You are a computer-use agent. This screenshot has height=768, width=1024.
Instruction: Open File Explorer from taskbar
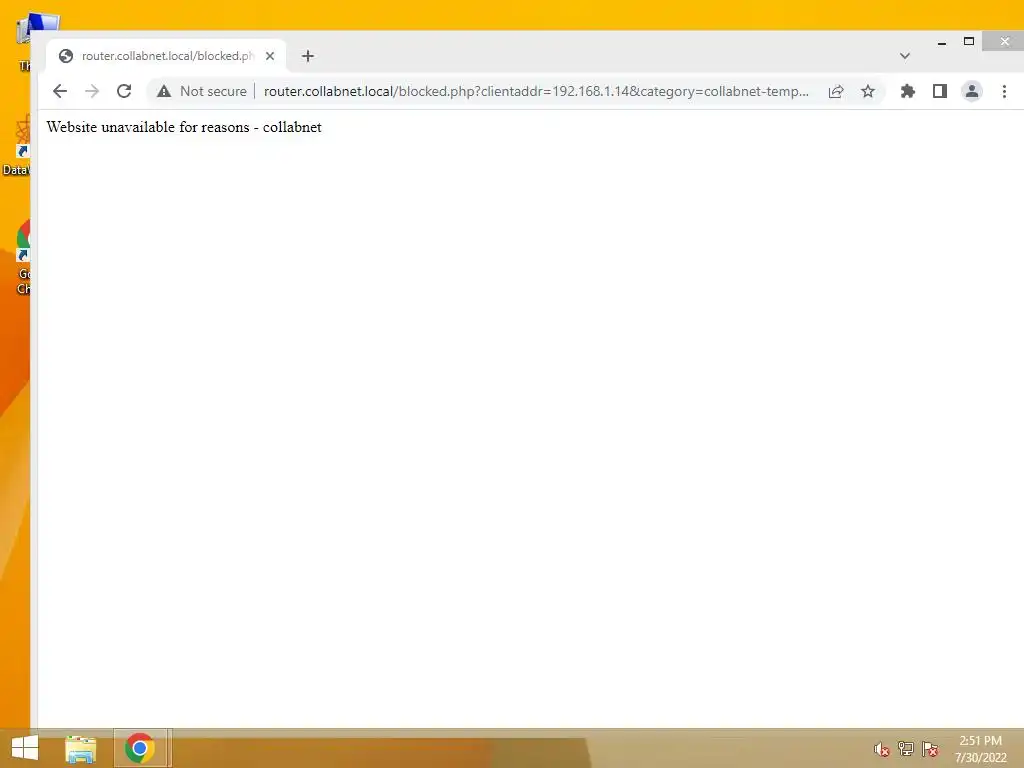click(x=80, y=748)
